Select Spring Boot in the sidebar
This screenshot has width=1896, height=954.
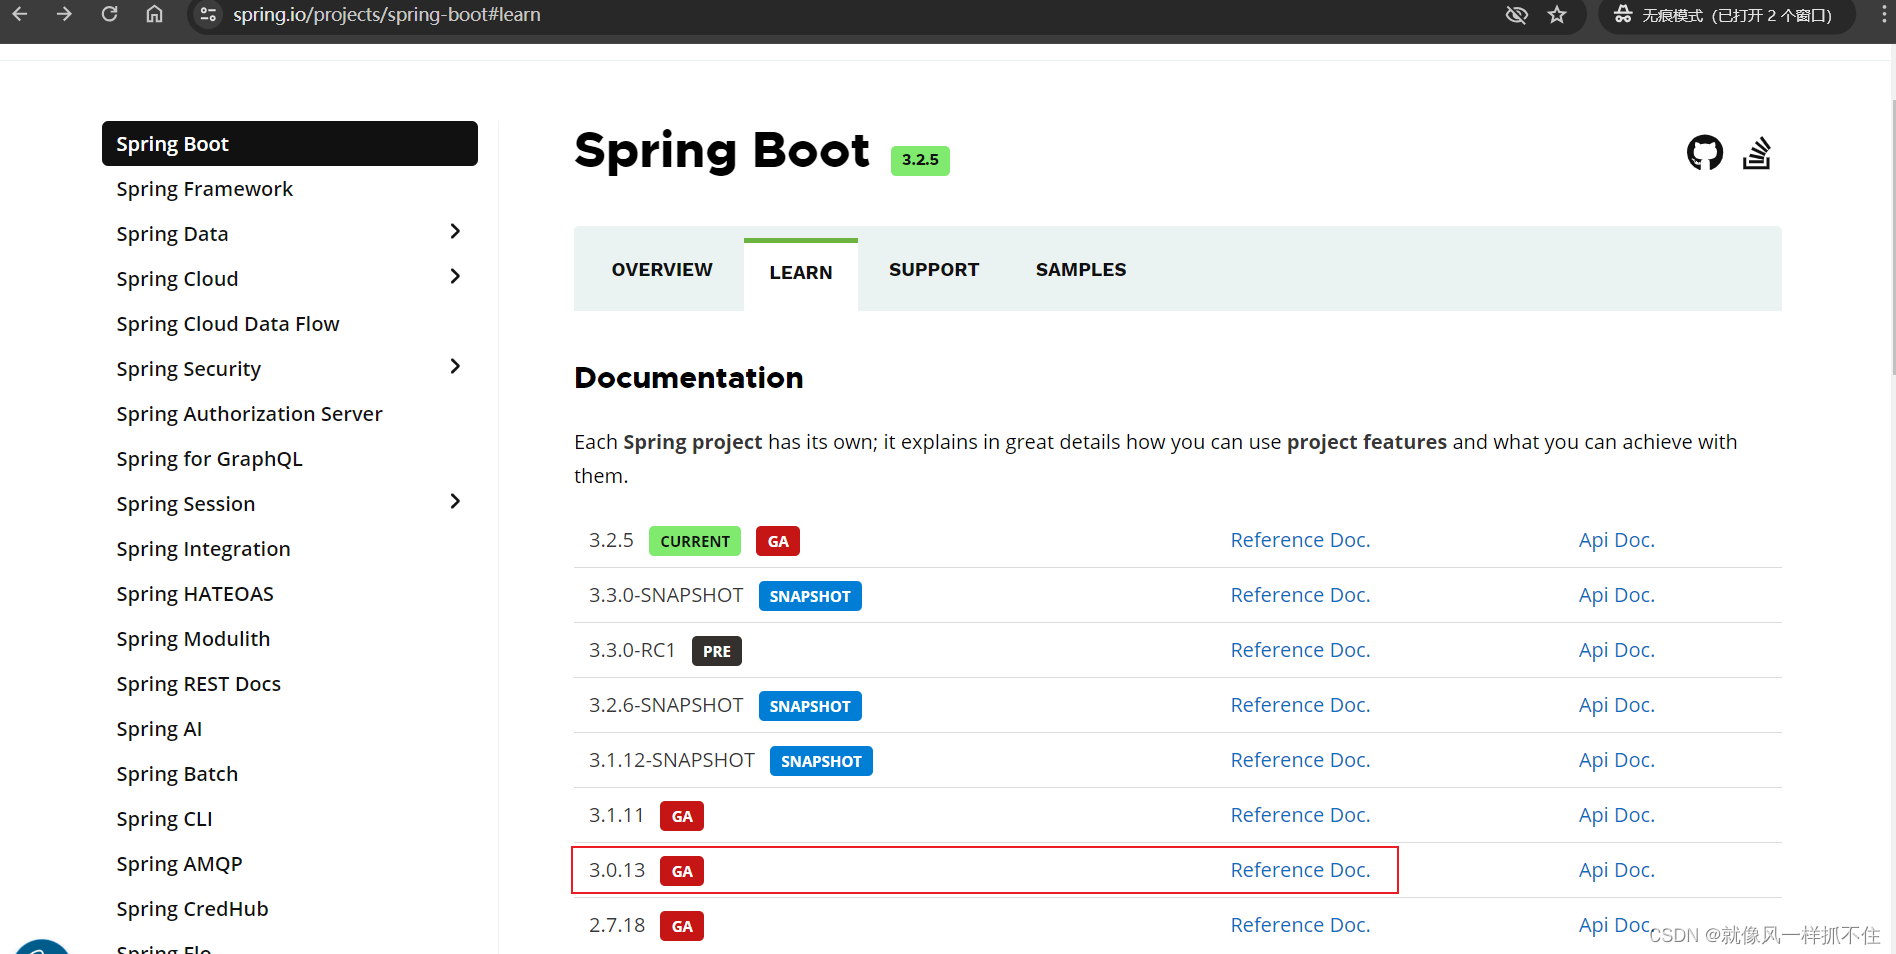290,144
